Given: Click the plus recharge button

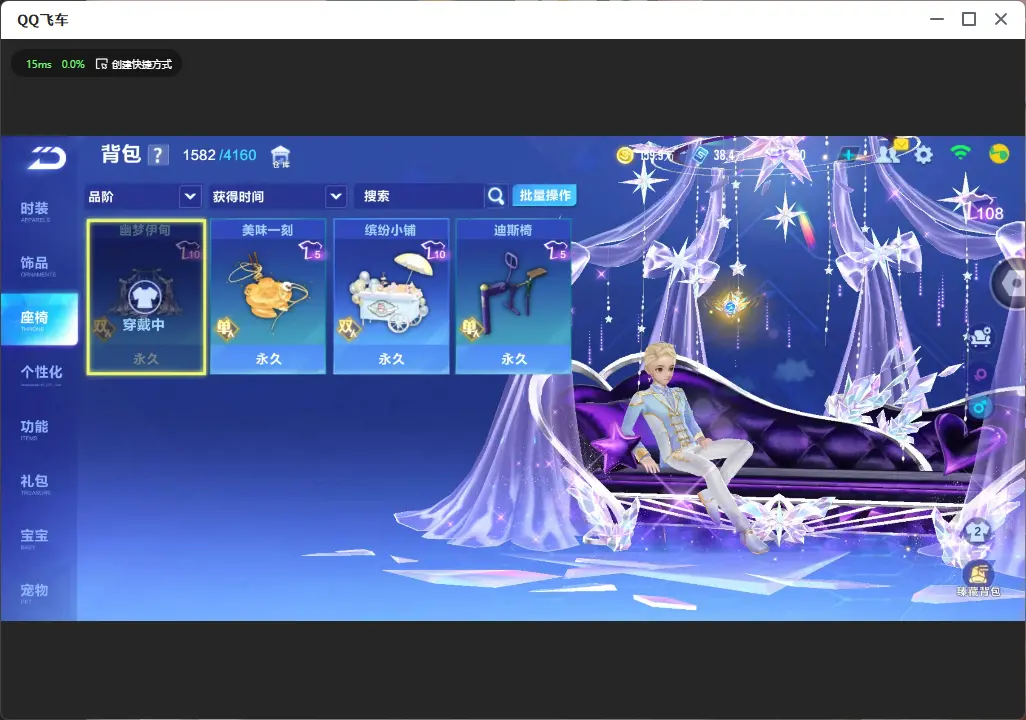Looking at the screenshot, I should pos(848,155).
